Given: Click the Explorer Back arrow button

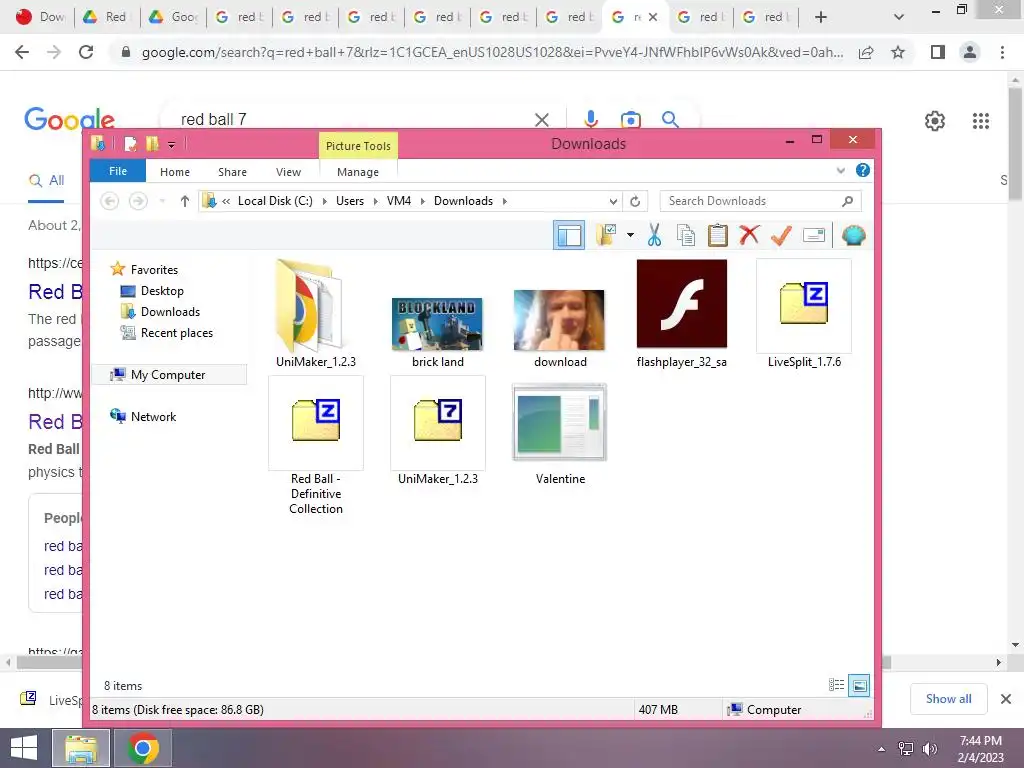Looking at the screenshot, I should pos(110,201).
